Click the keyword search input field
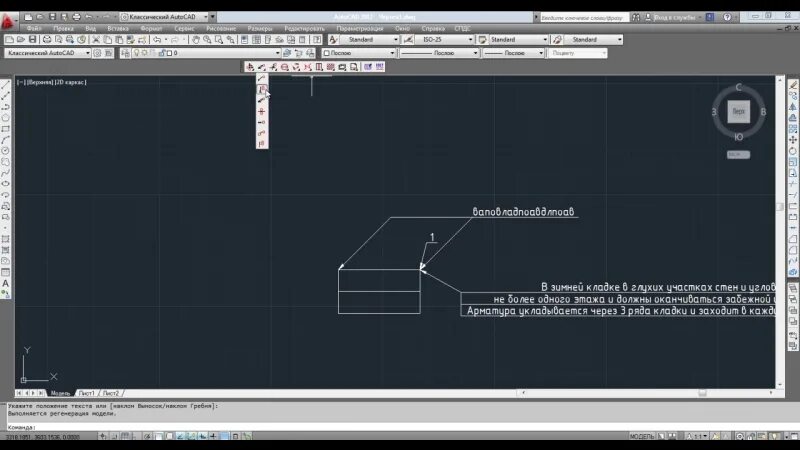Viewport: 800px width, 450px height. tap(584, 17)
